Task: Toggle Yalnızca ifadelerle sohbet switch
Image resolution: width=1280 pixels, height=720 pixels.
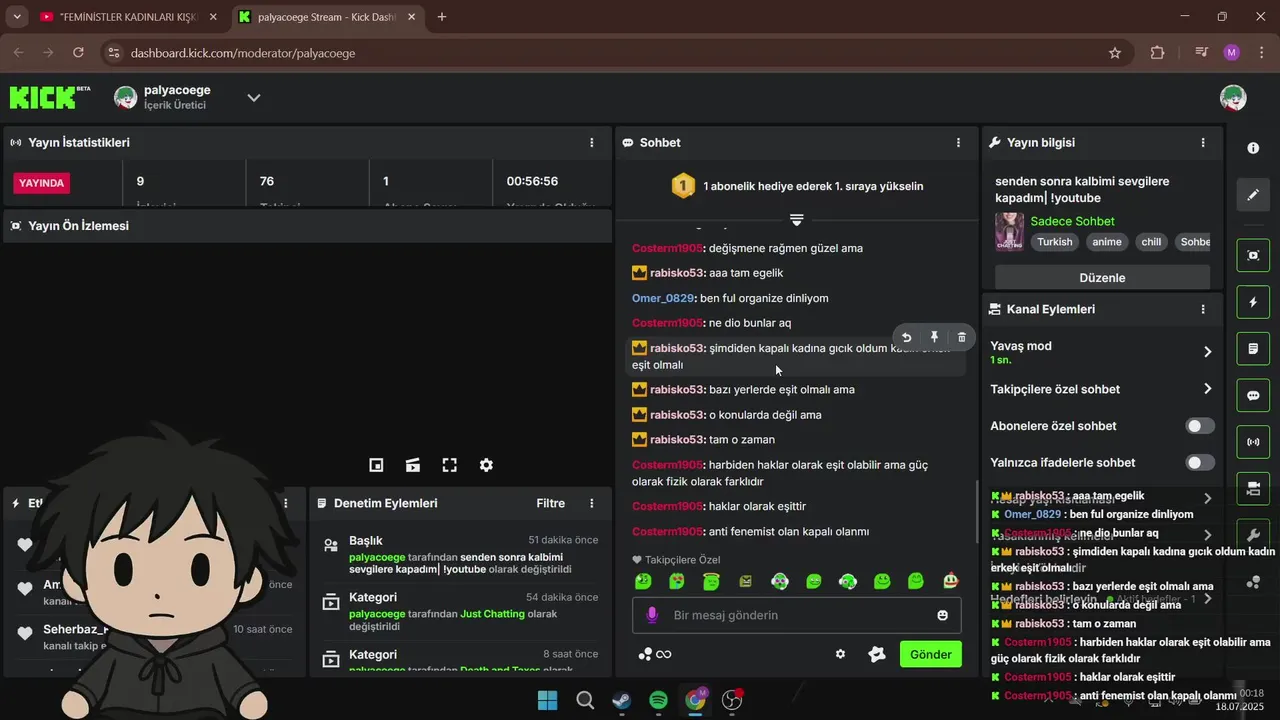Action: point(1200,462)
